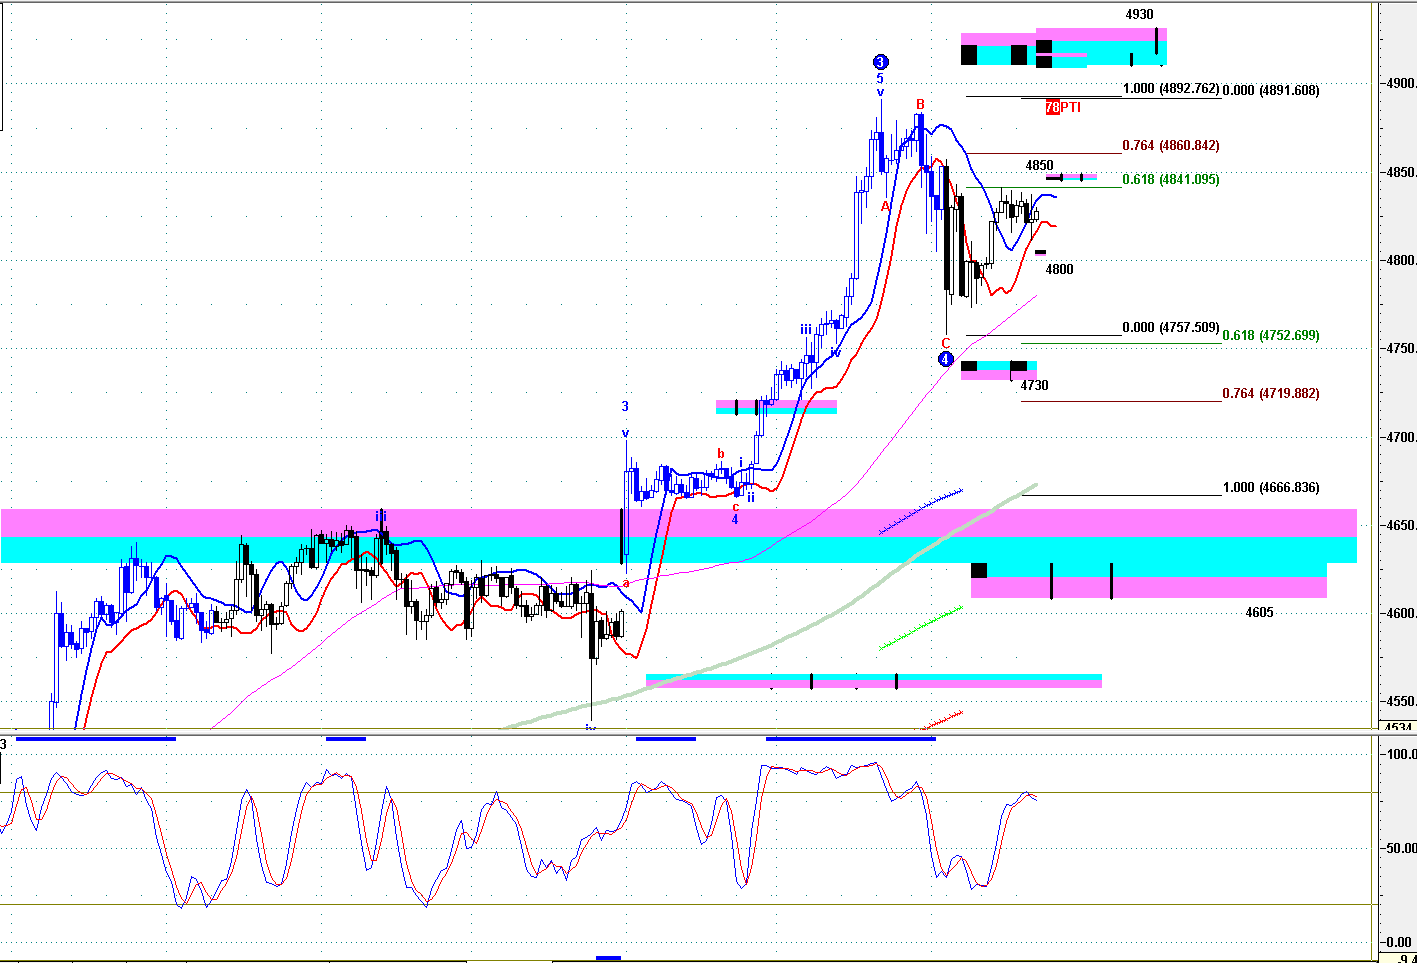Select the '1.000 (4892.762)' Fibonacci label
The width and height of the screenshot is (1417, 963).
click(x=1171, y=88)
